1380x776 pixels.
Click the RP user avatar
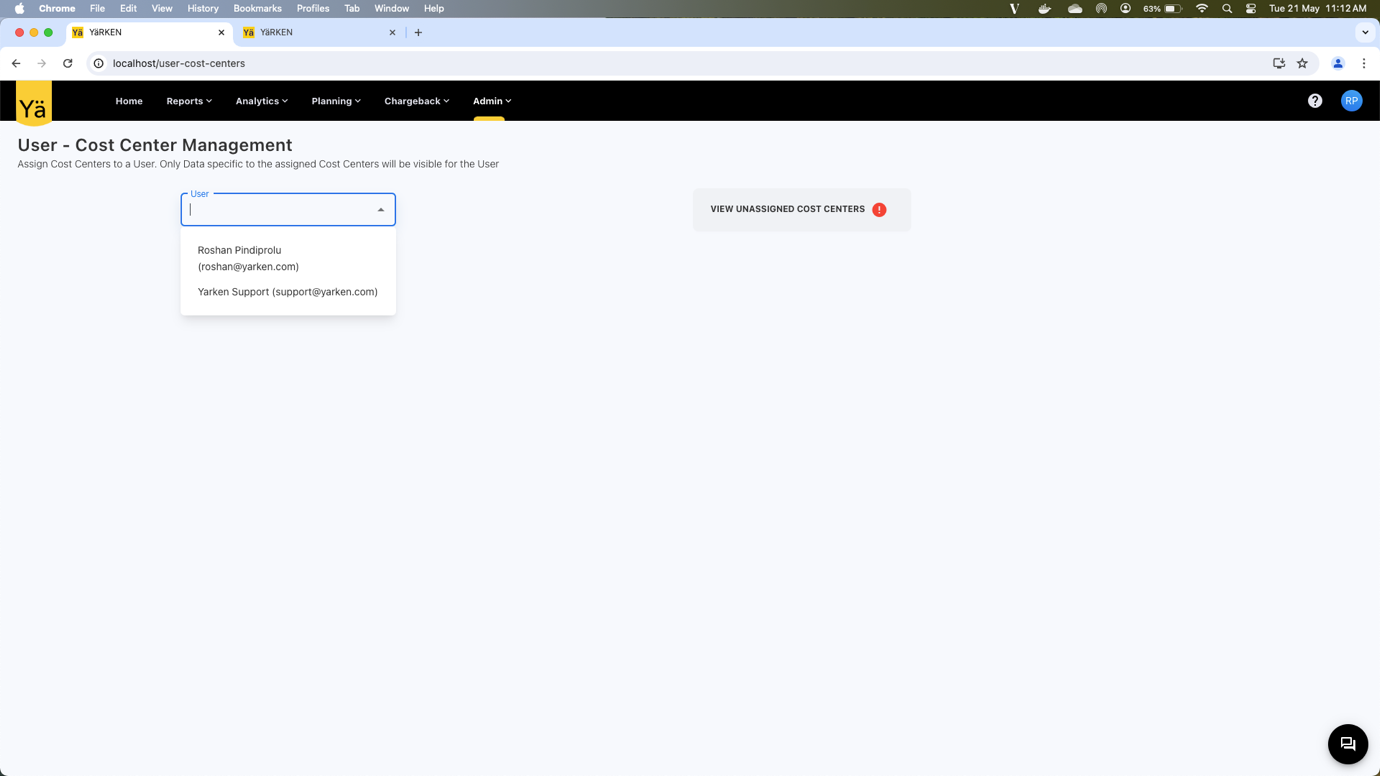(x=1351, y=101)
